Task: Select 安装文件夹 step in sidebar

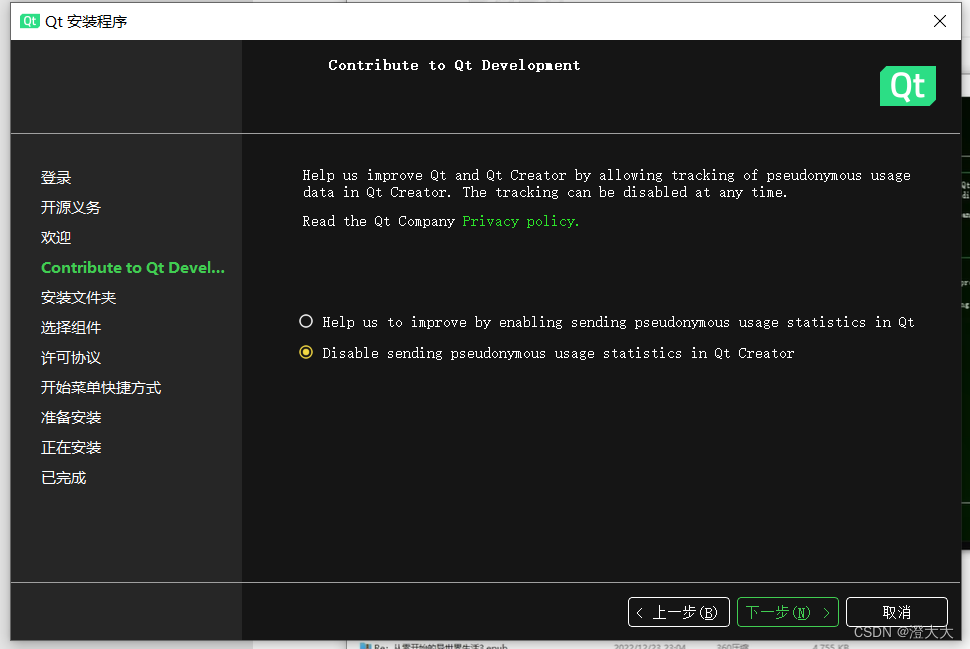Action: click(x=79, y=298)
